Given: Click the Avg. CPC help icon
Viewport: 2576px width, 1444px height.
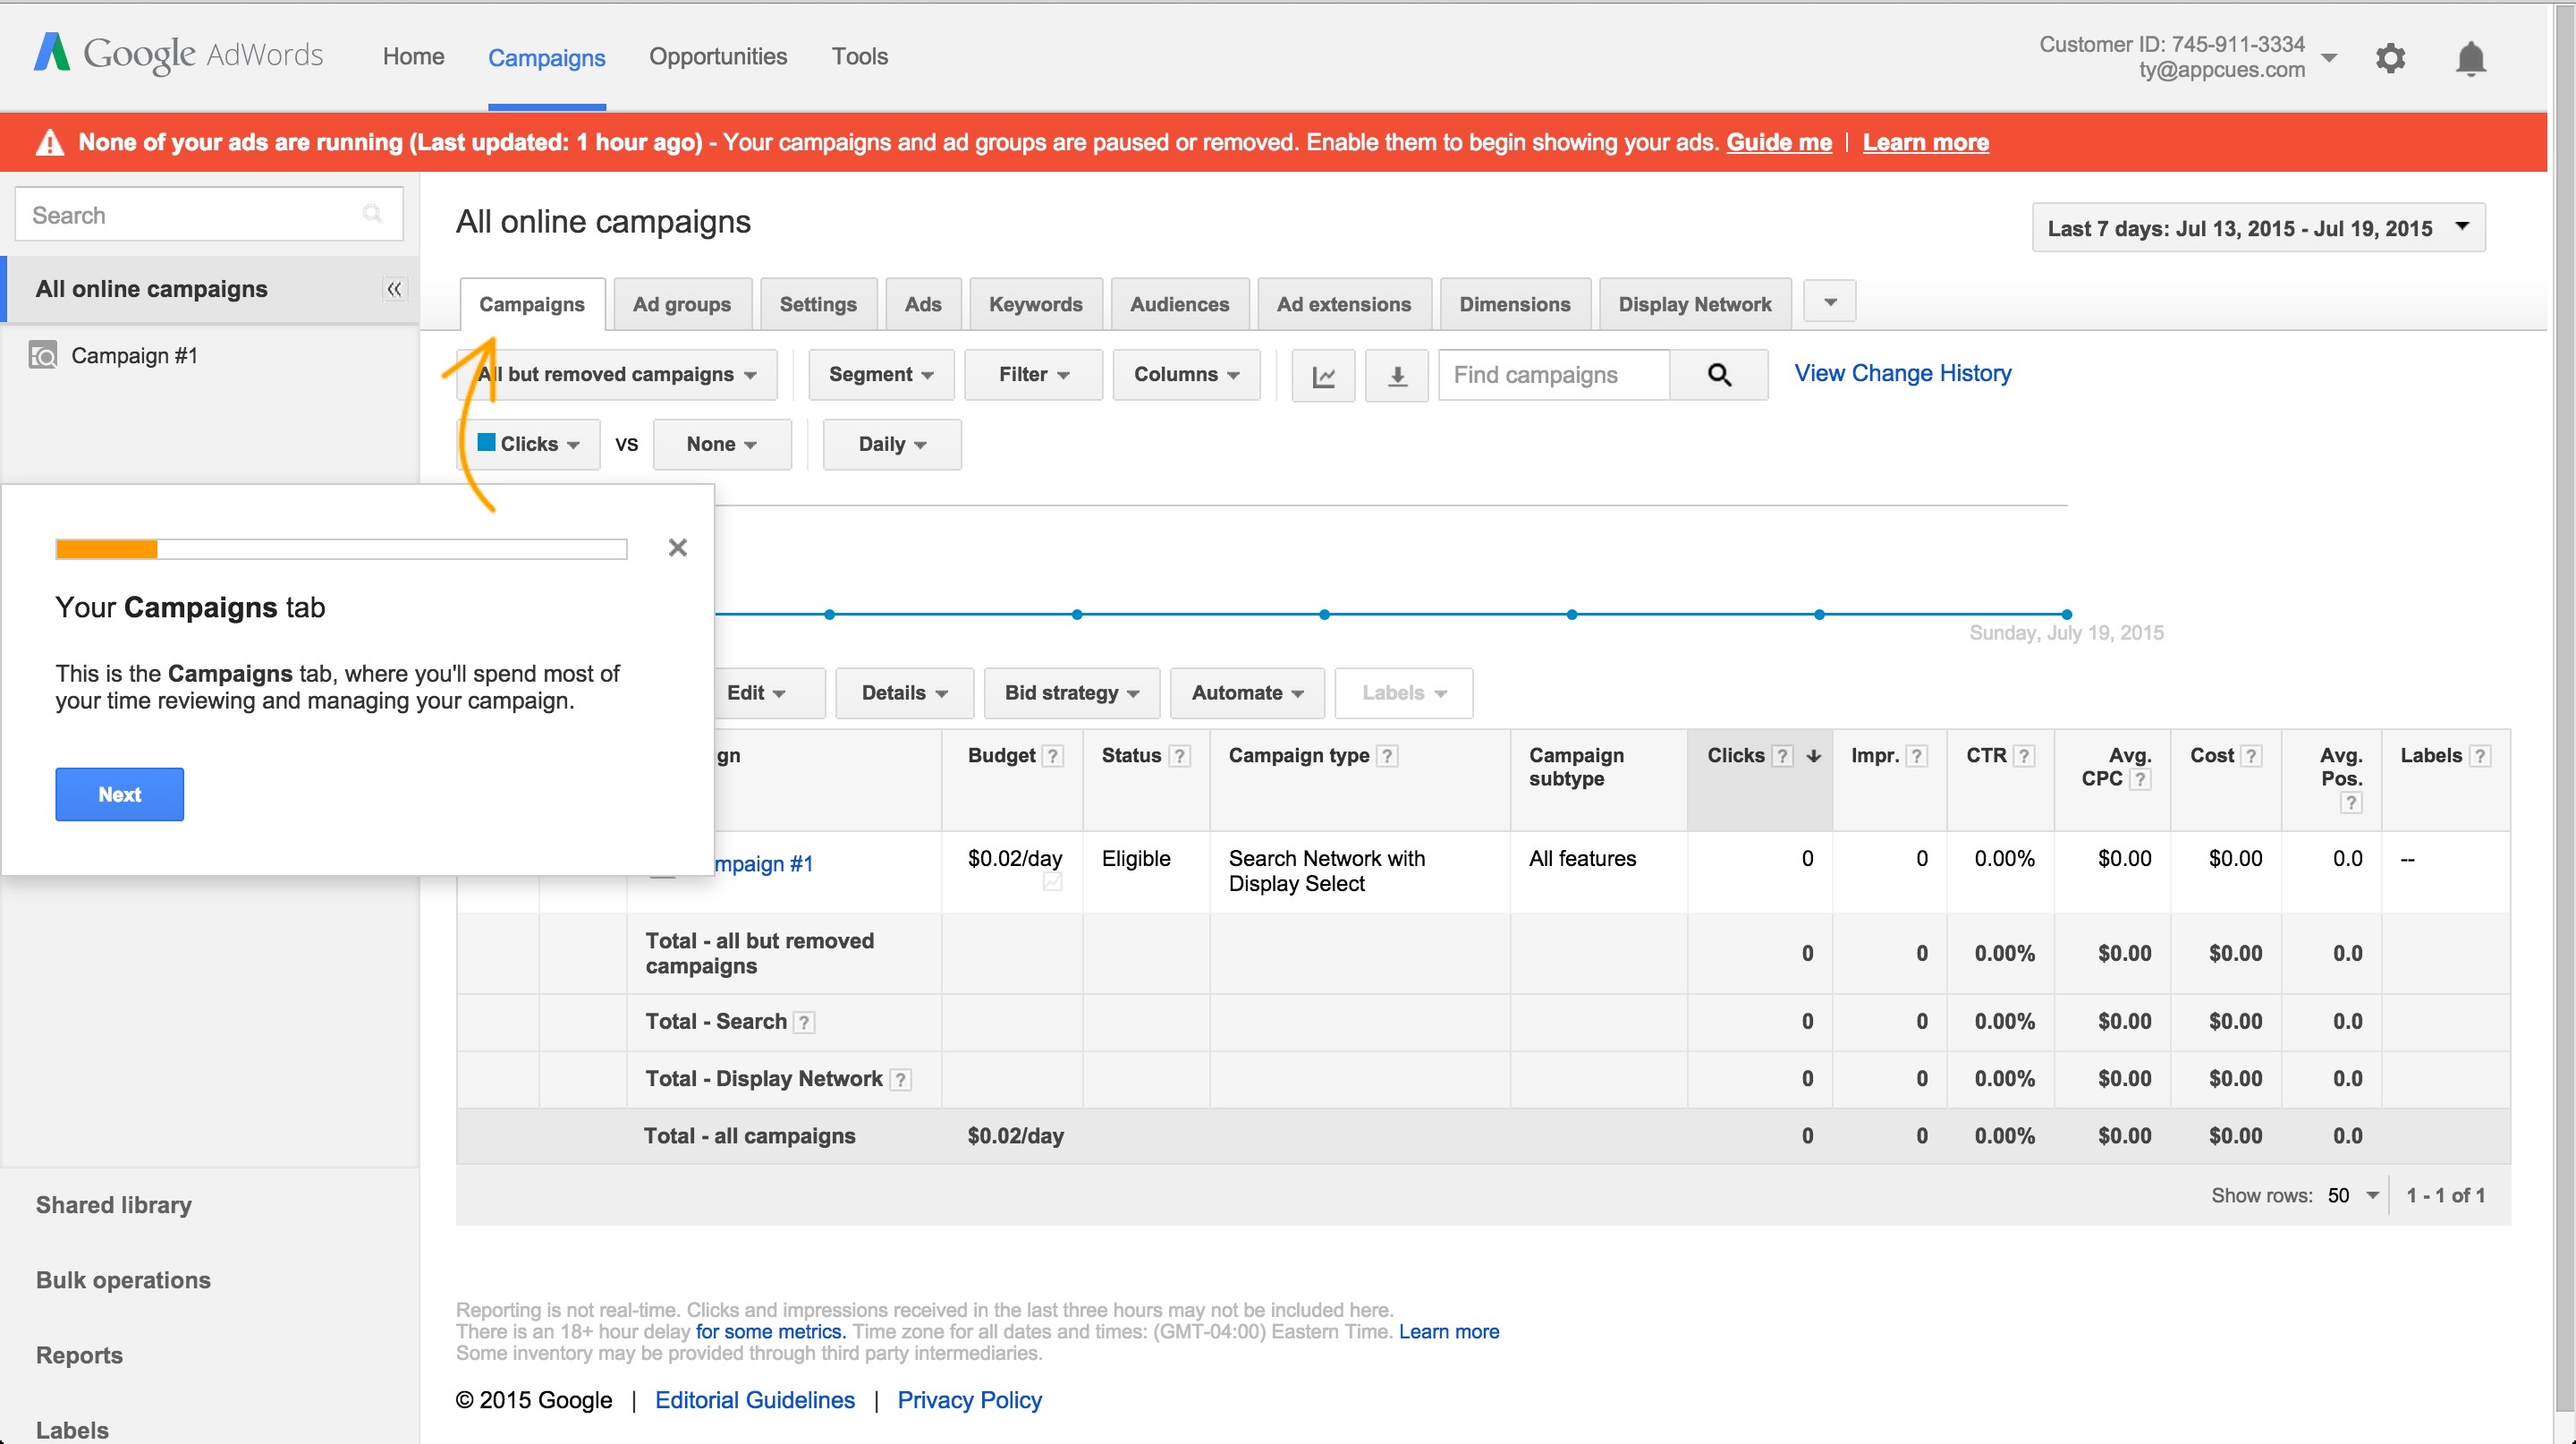Looking at the screenshot, I should coord(2139,779).
